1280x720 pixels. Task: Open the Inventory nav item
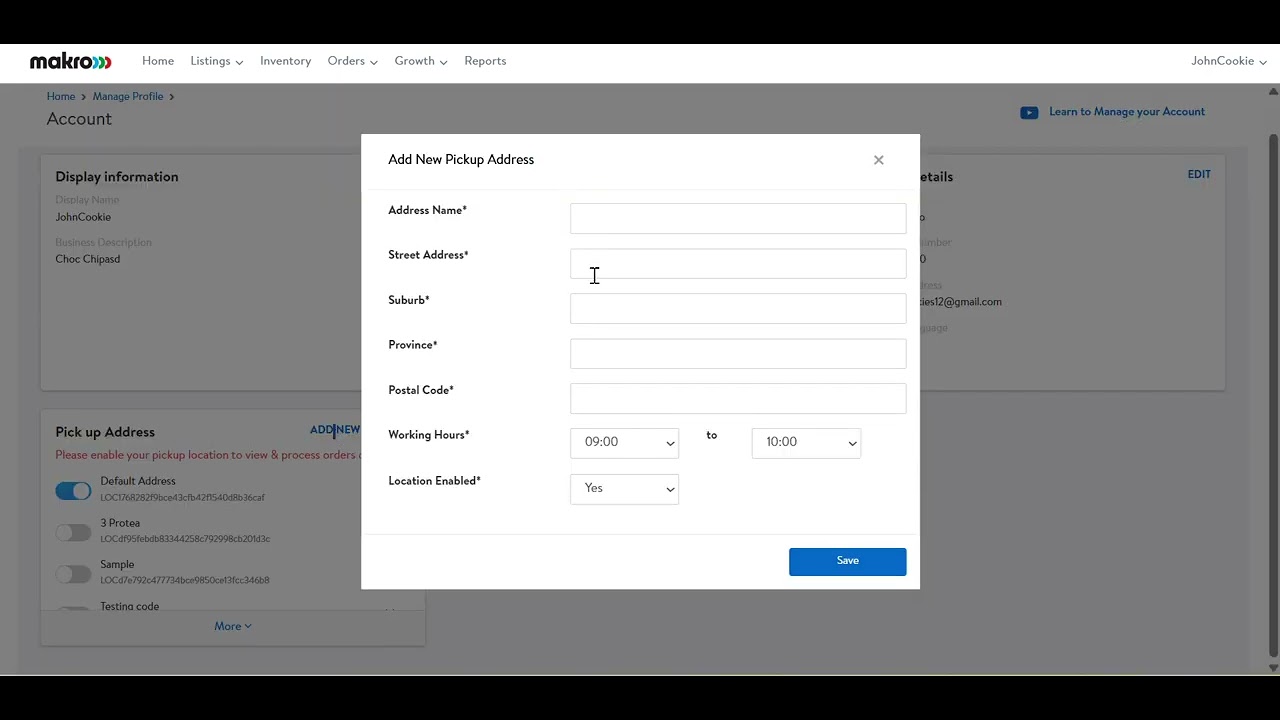point(285,61)
